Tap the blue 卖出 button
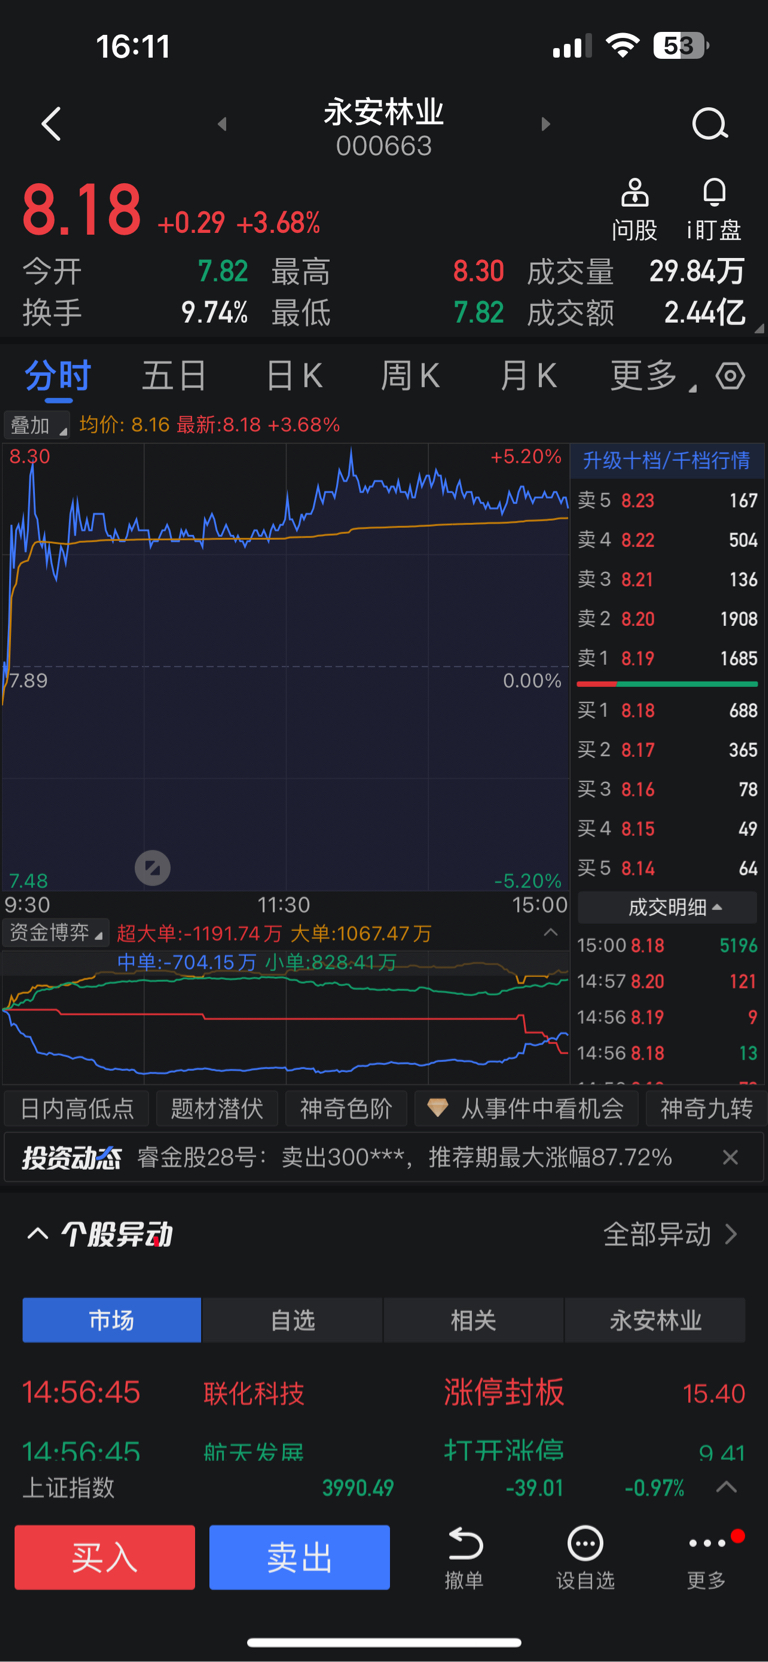 (299, 1557)
